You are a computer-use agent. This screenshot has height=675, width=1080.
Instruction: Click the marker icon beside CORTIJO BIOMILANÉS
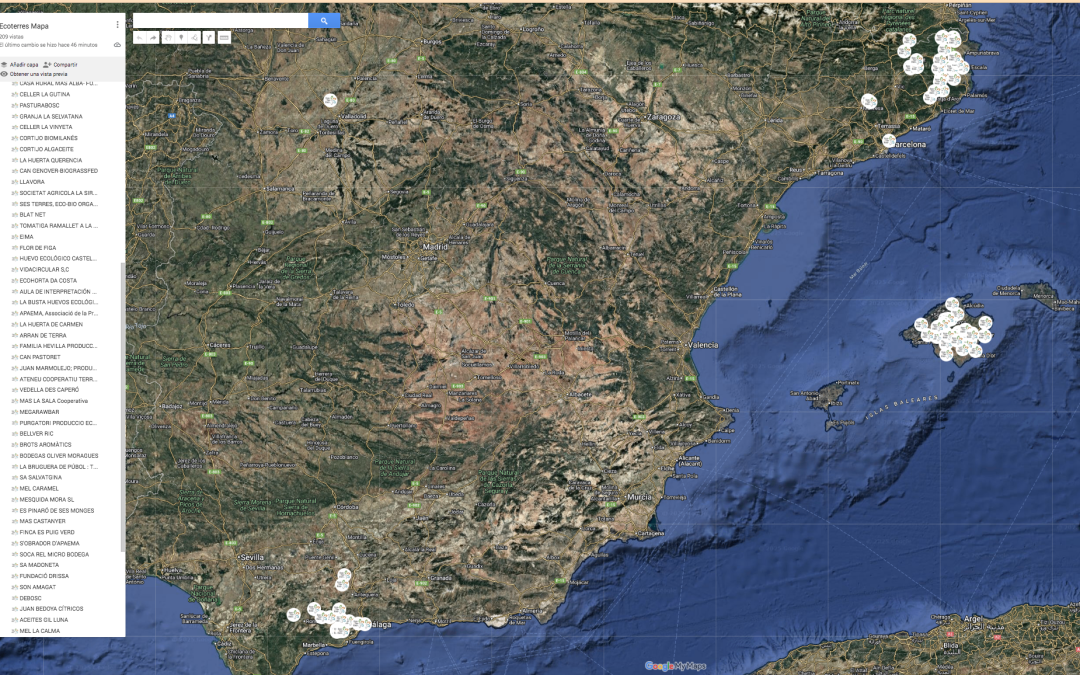[x=14, y=138]
